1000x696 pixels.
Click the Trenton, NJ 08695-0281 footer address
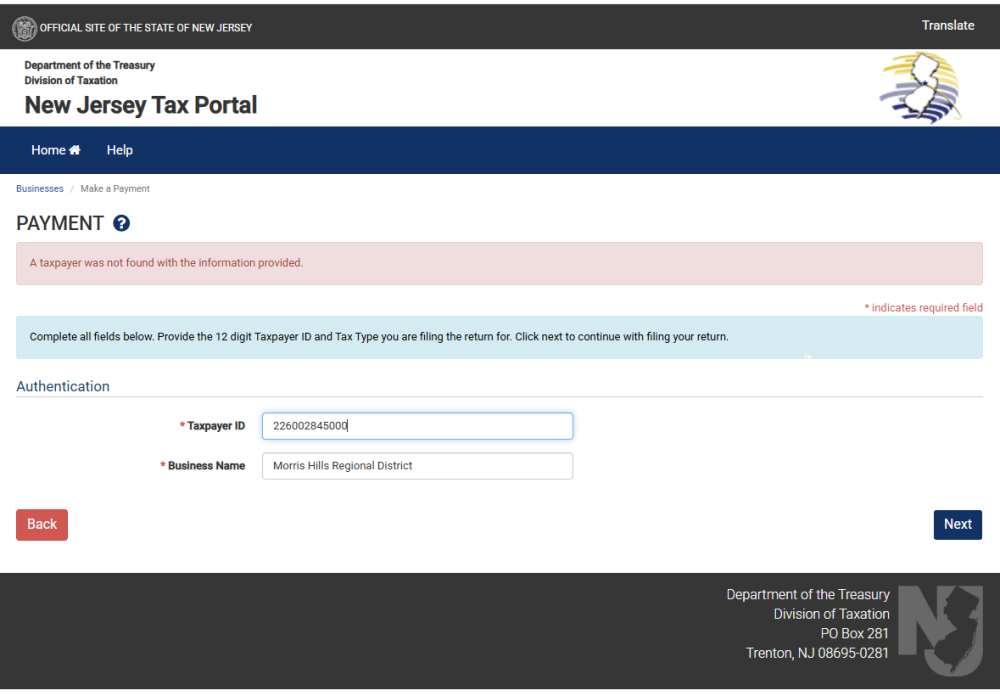pyautogui.click(x=817, y=653)
